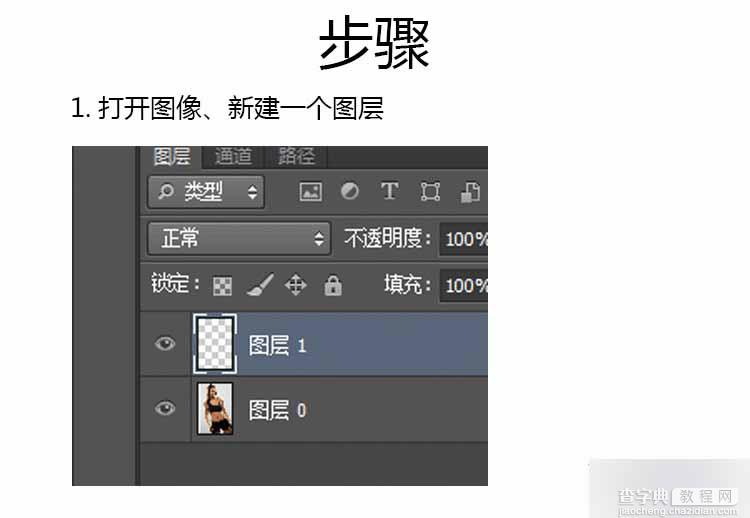The image size is (750, 518).
Task: Lock transparent pixels checkerboard icon
Action: click(222, 286)
